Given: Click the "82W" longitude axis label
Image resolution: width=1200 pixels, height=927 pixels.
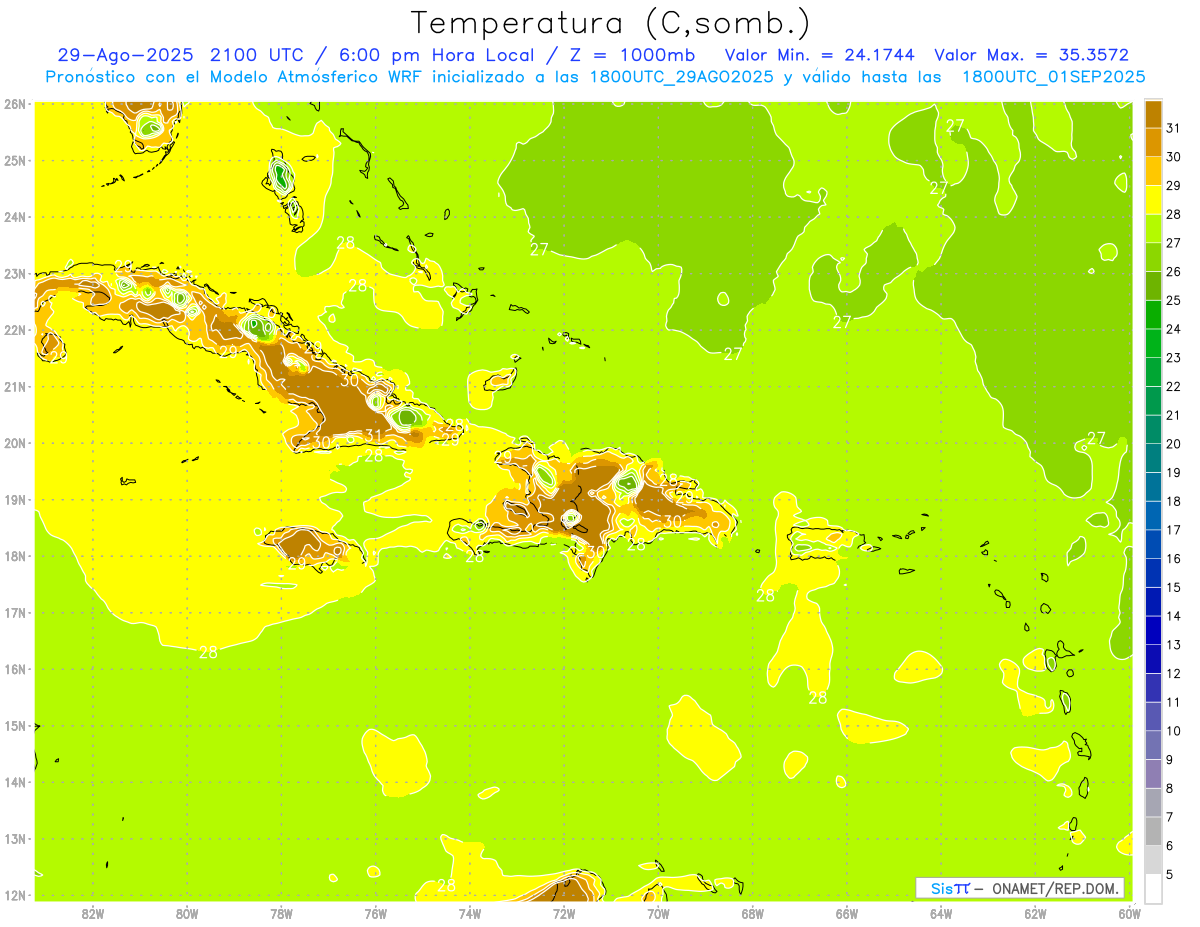Looking at the screenshot, I should click(x=92, y=913).
